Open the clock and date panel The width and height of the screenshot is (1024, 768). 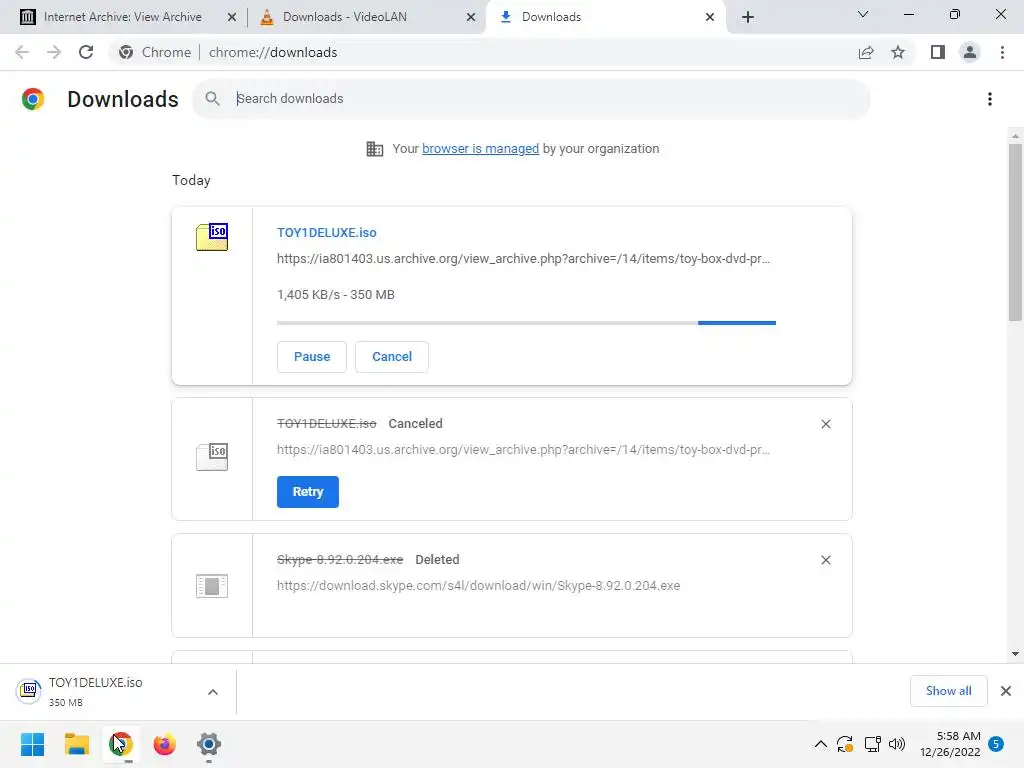click(950, 744)
